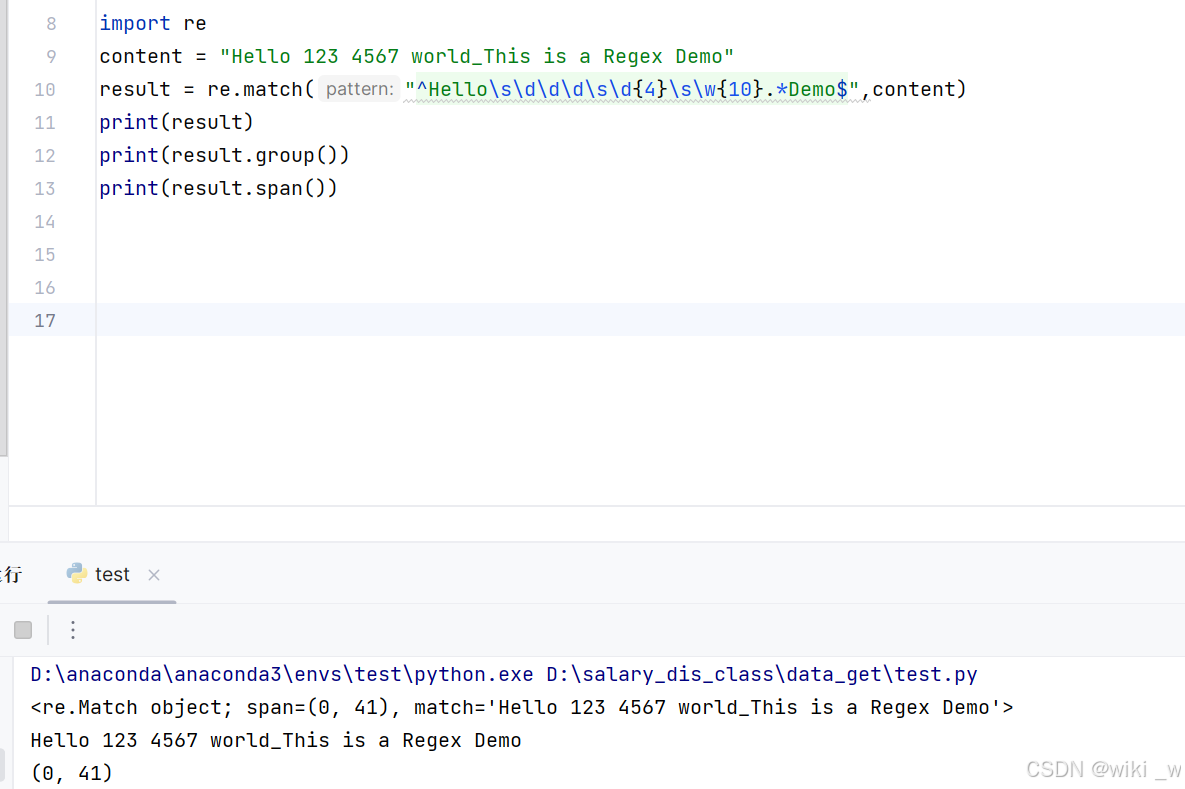Screen dimensions: 1185x789
Task: Click the regex pattern string on line 10
Action: click(632, 89)
